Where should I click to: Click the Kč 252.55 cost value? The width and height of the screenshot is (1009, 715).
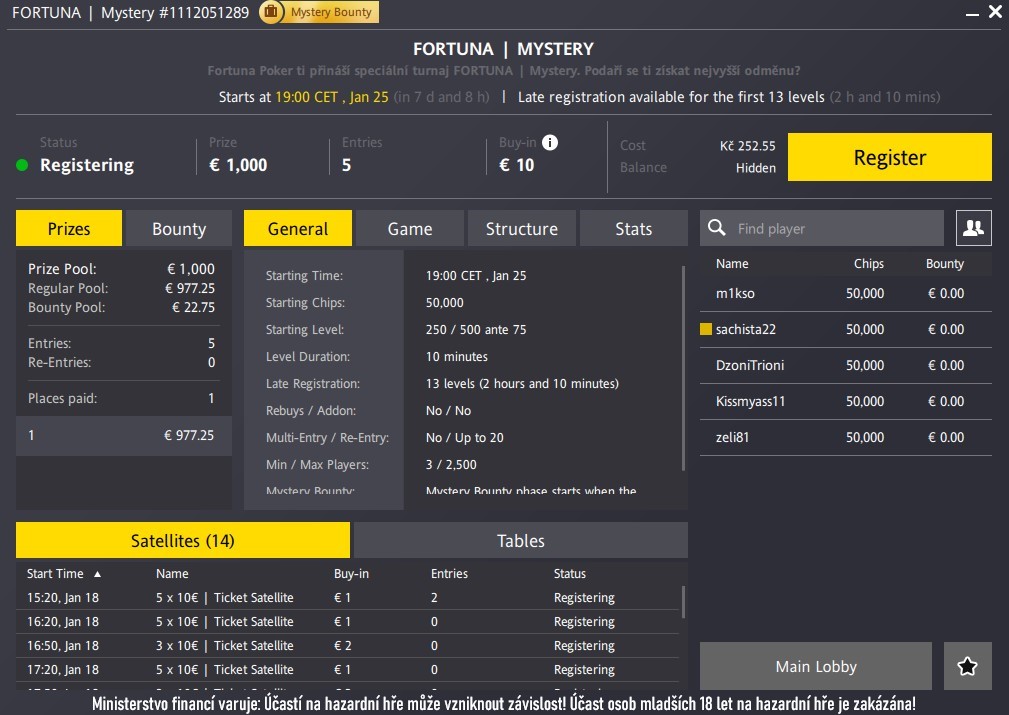(x=747, y=145)
